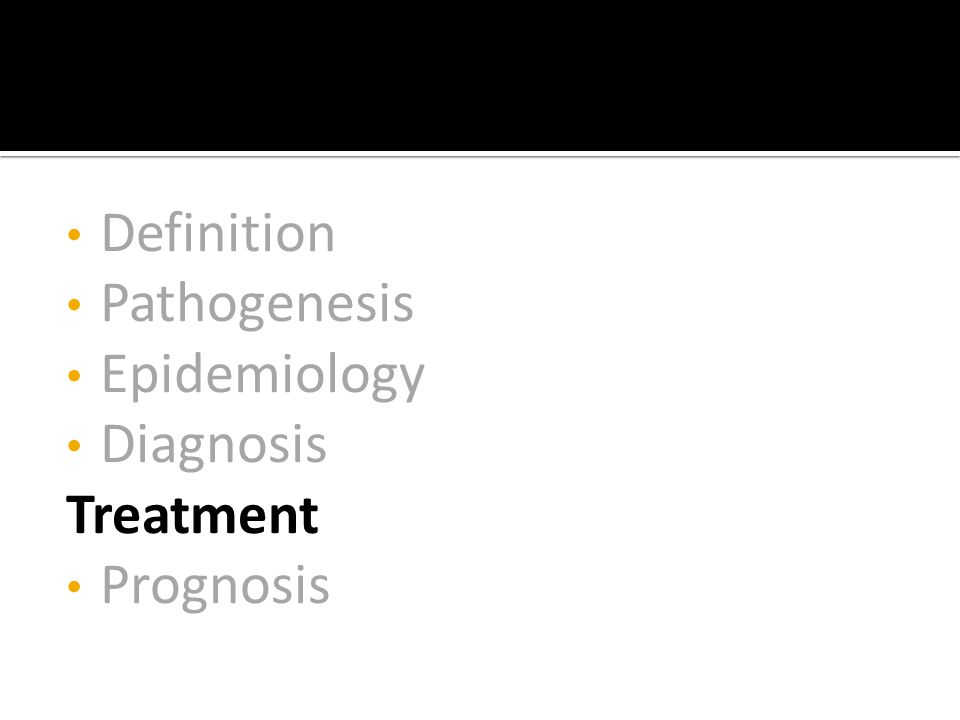Click the capital E in Epidemiology

click(x=114, y=373)
